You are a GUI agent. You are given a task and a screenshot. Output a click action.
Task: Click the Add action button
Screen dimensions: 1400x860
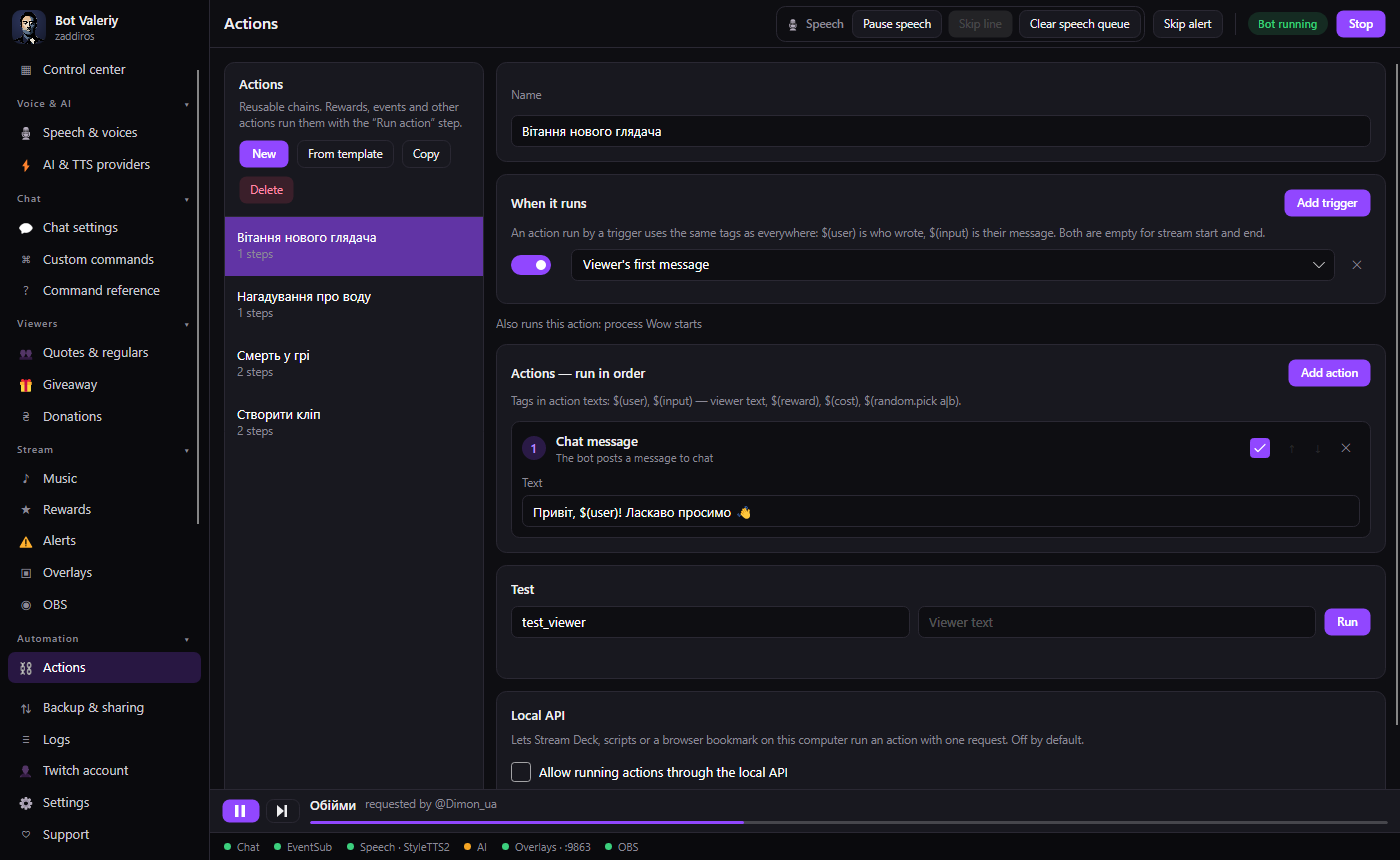(x=1329, y=373)
